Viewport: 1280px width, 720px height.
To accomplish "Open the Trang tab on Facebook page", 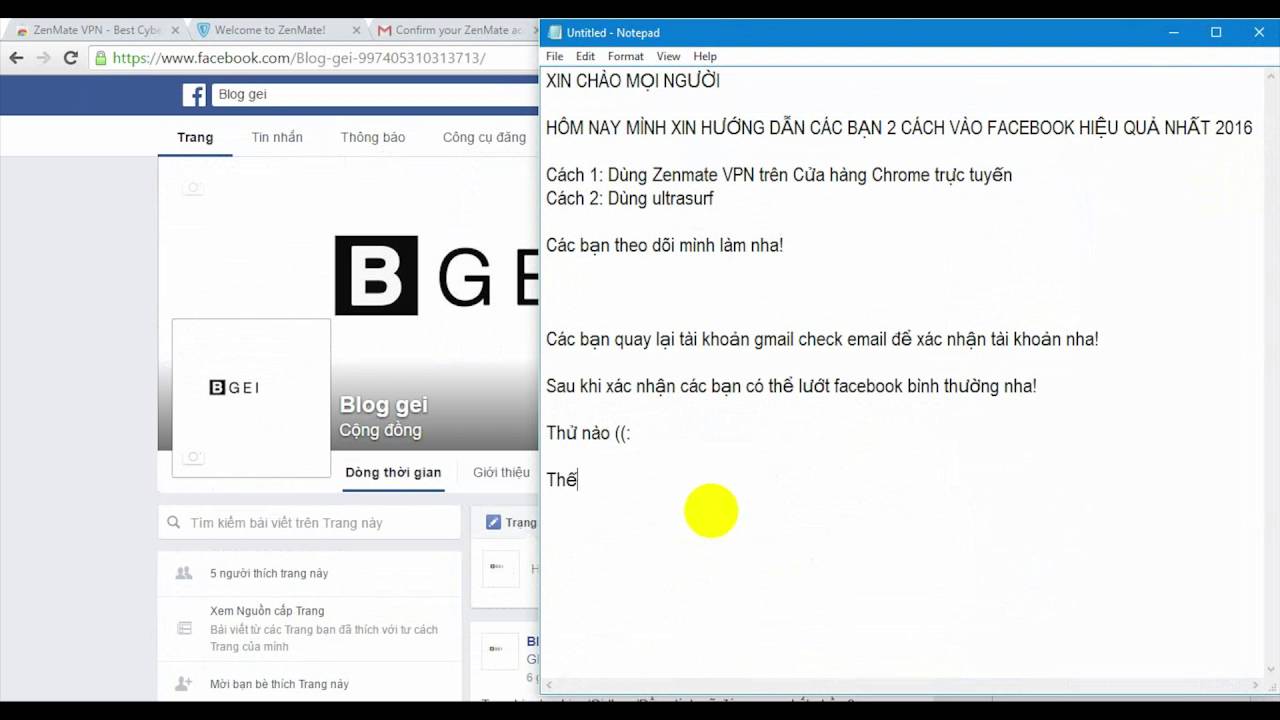I will pos(195,137).
